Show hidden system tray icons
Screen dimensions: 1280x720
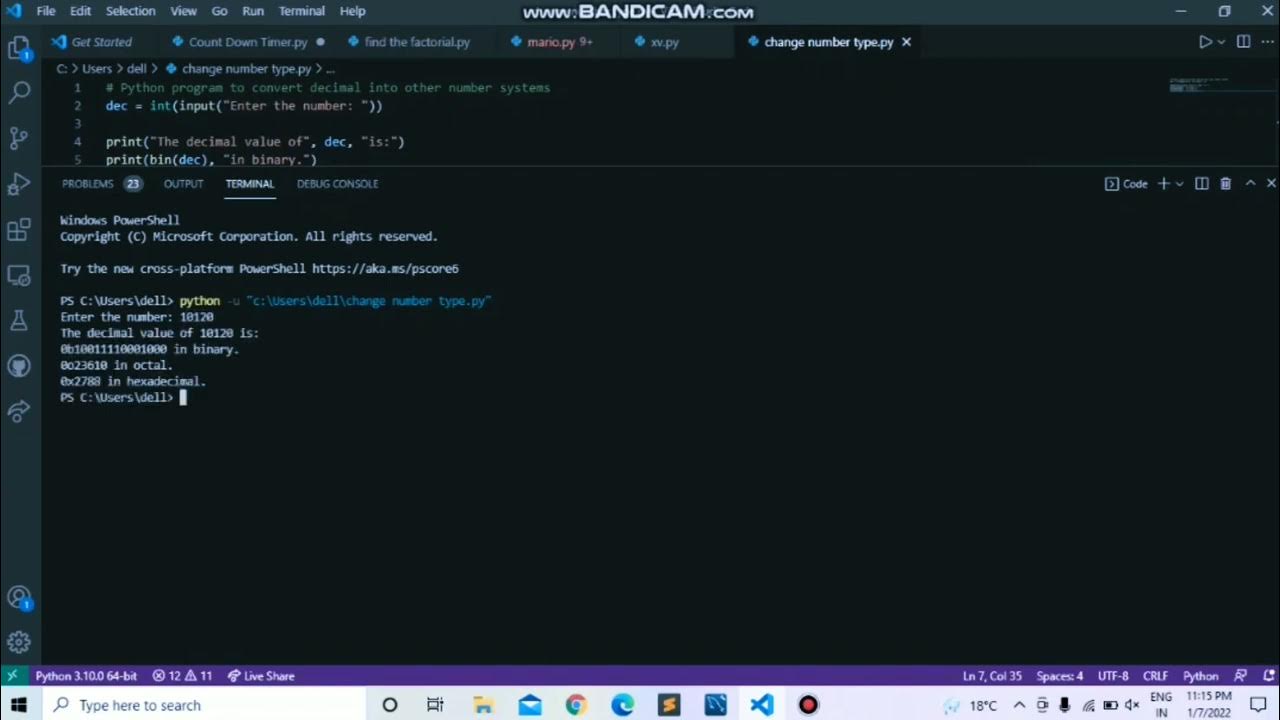[x=1019, y=705]
